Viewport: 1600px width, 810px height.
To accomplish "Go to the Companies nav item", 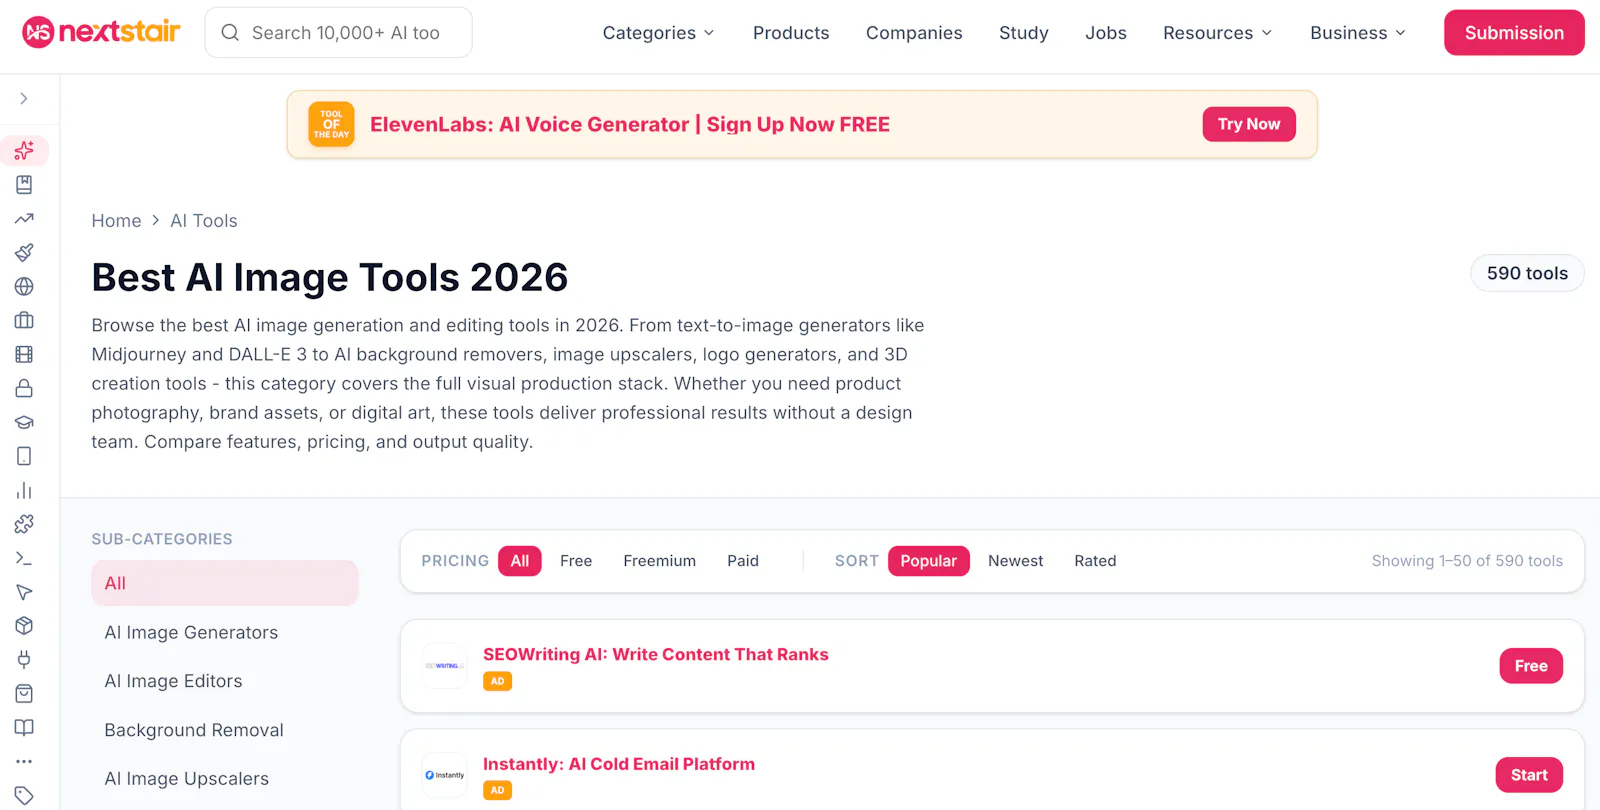I will click(914, 33).
